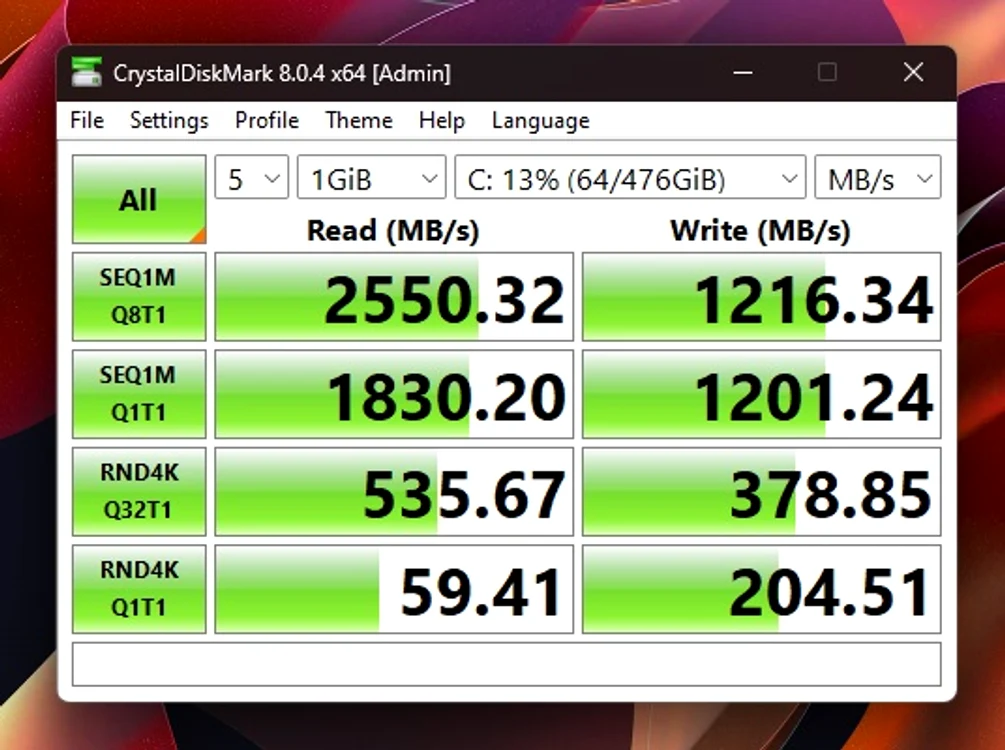Click the Read (MB/s) column header

pos(393,231)
